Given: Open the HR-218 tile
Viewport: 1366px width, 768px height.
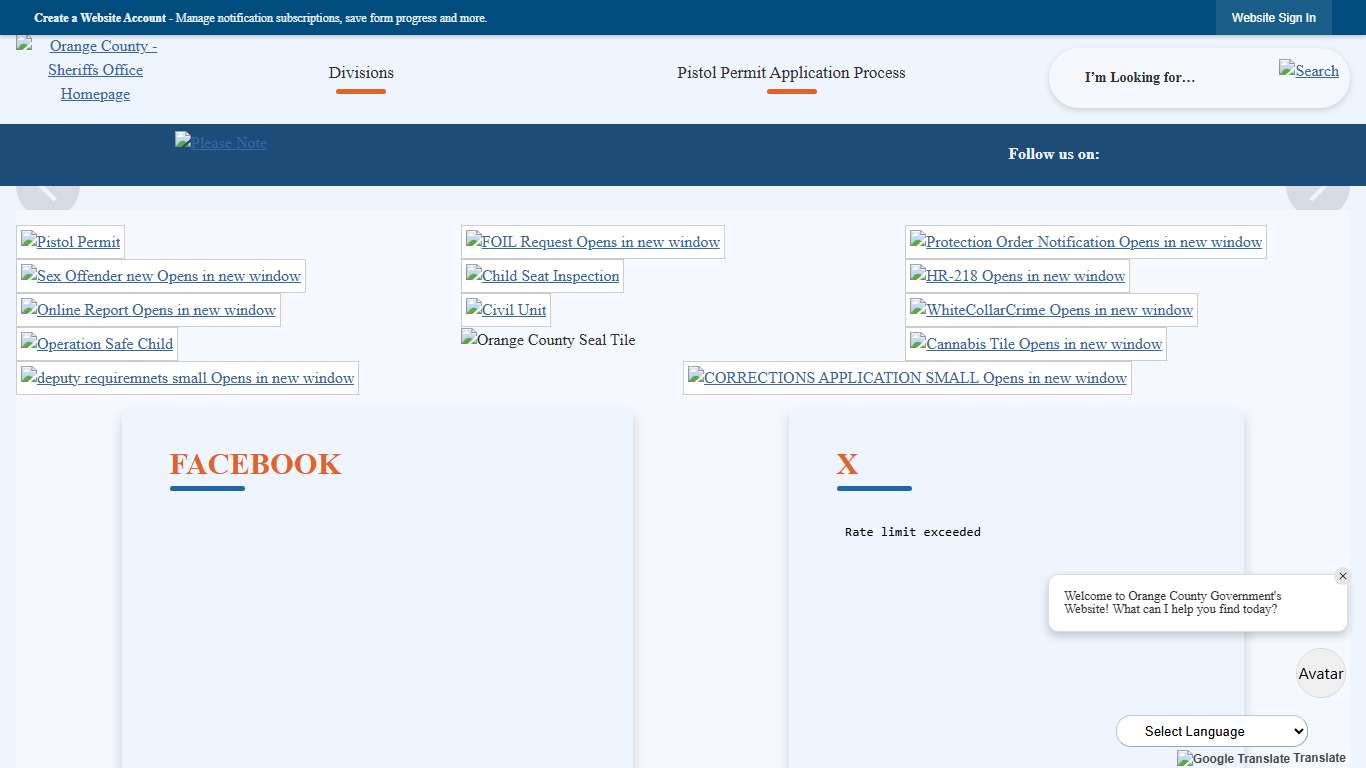Looking at the screenshot, I should (1017, 276).
